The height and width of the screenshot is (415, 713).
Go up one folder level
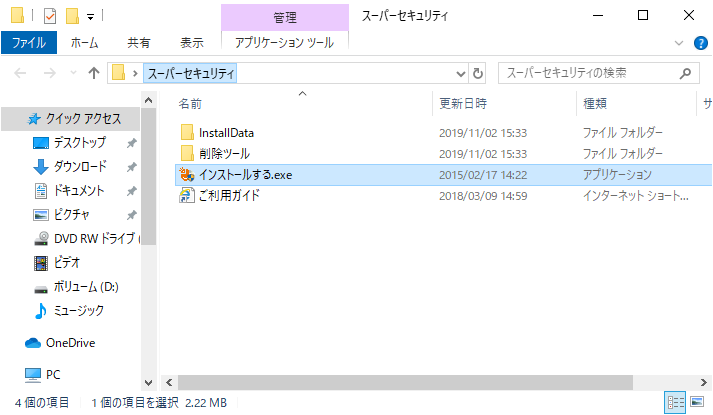(x=94, y=73)
